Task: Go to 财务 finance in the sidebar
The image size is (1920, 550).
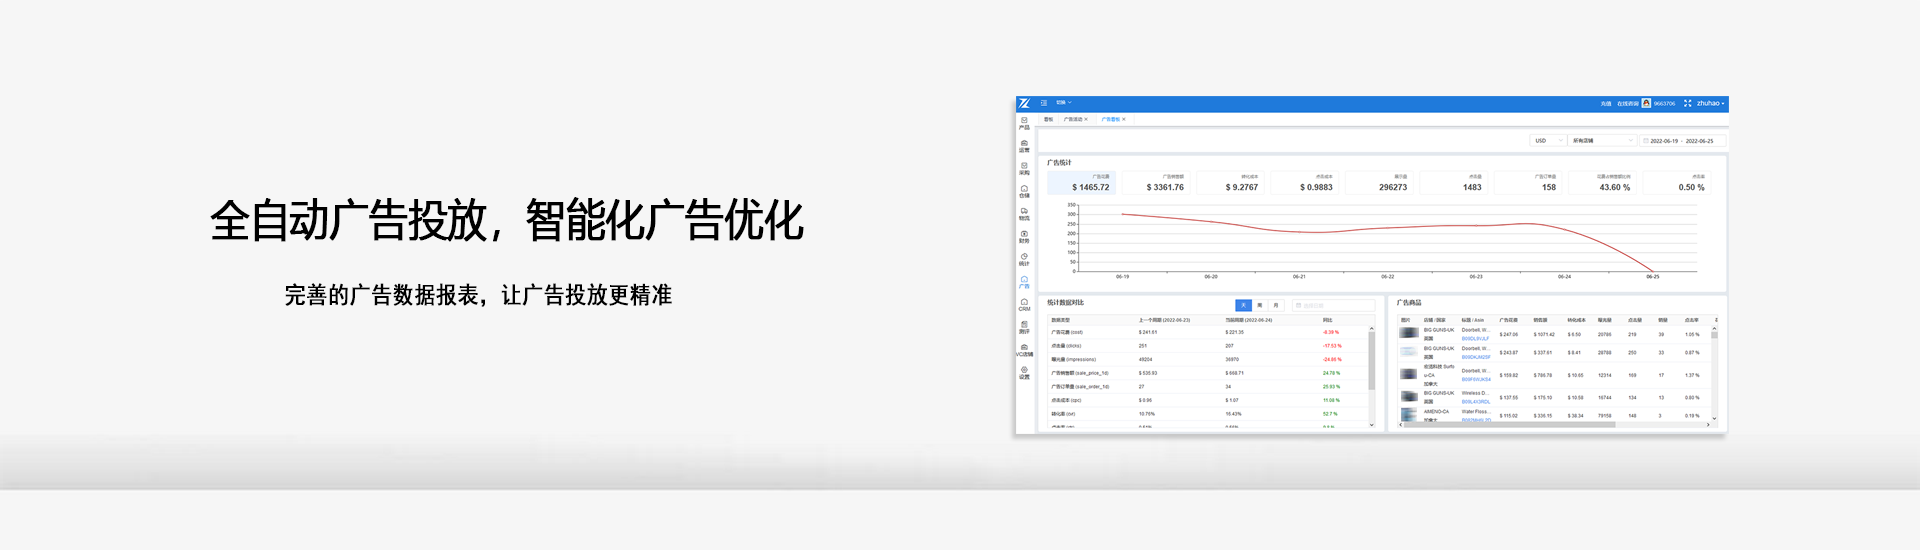Action: click(x=1024, y=236)
